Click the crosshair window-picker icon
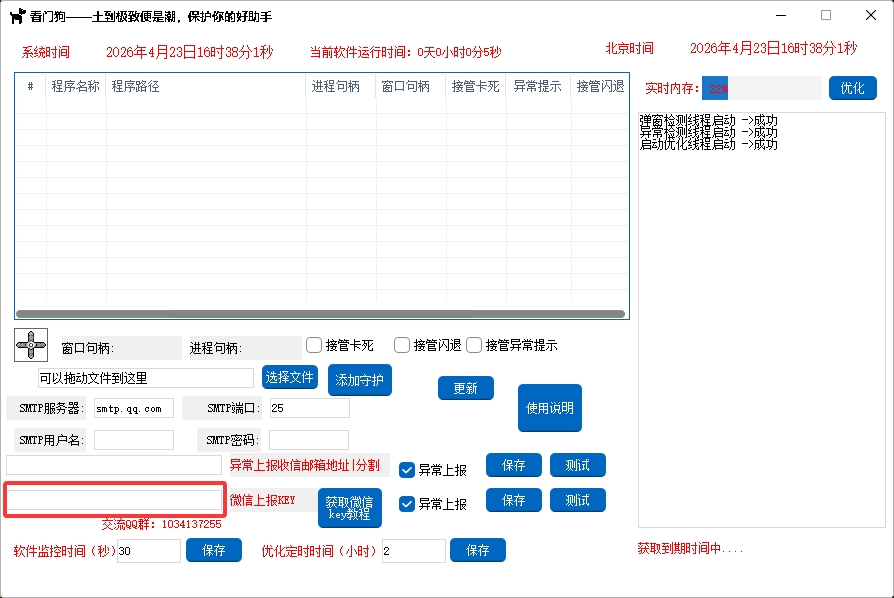This screenshot has height=598, width=894. coord(30,345)
